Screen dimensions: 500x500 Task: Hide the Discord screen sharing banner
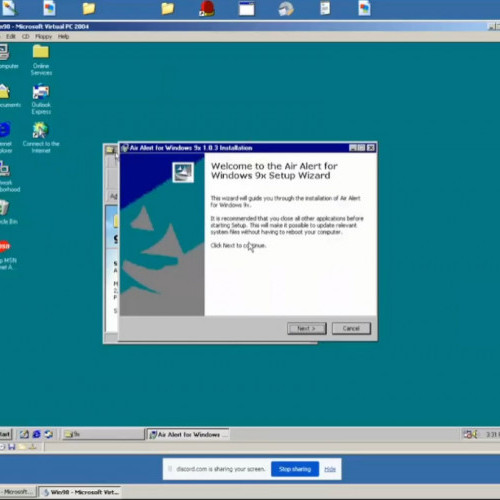pyautogui.click(x=330, y=469)
